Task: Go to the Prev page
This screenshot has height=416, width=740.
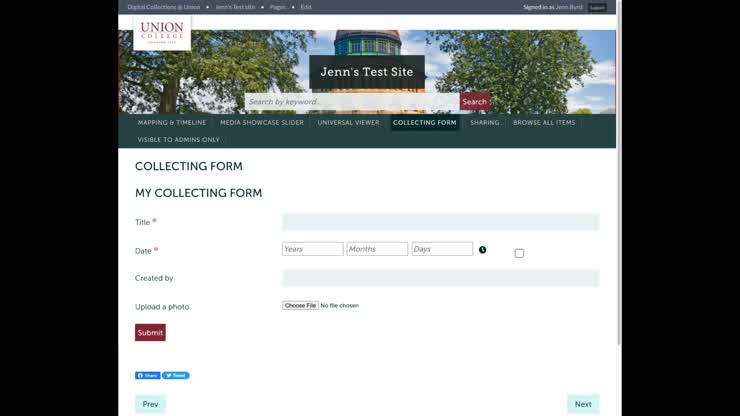Action: (150, 404)
